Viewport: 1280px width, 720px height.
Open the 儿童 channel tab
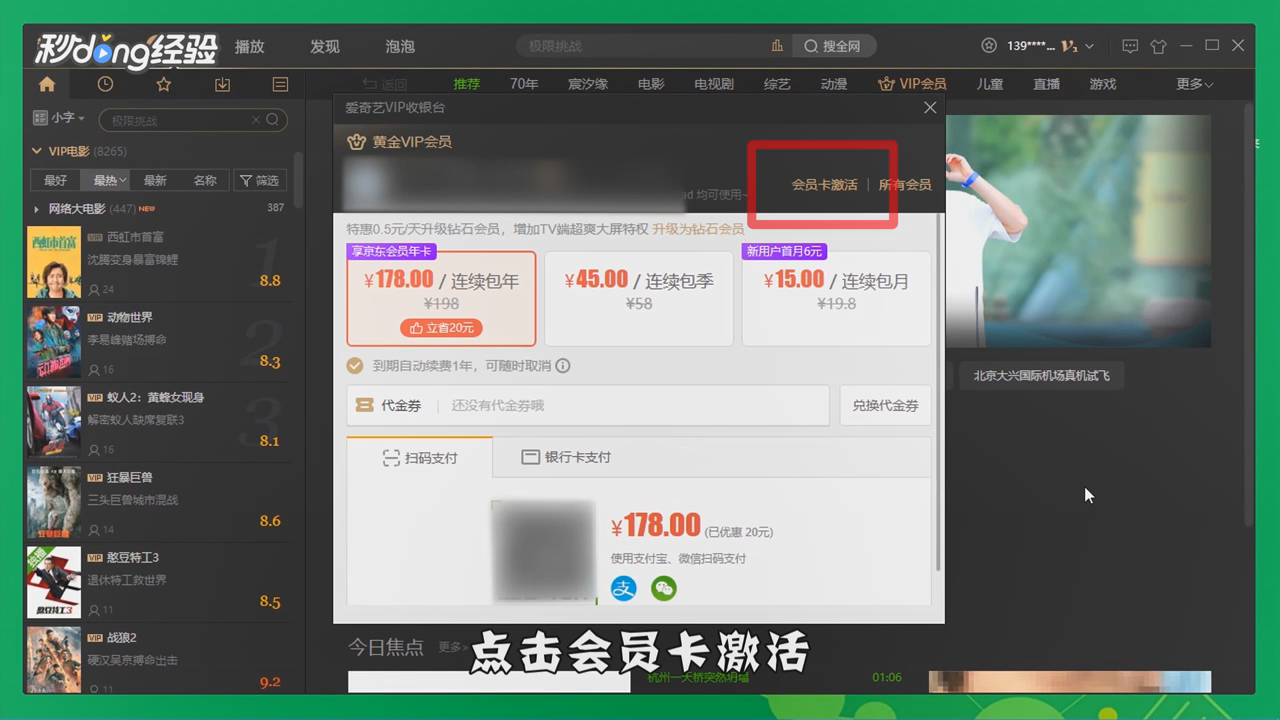coord(989,84)
